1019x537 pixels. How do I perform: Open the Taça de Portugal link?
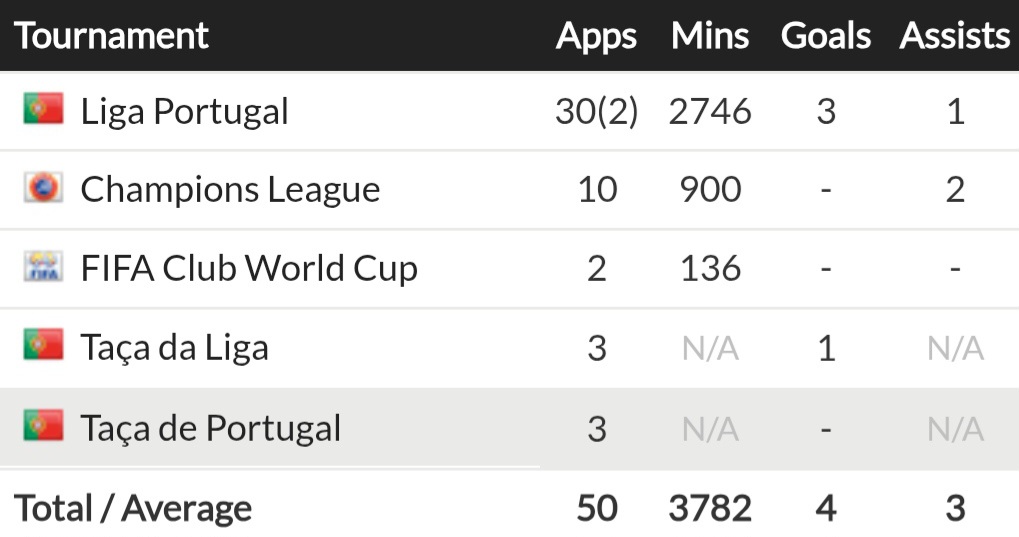tap(211, 429)
